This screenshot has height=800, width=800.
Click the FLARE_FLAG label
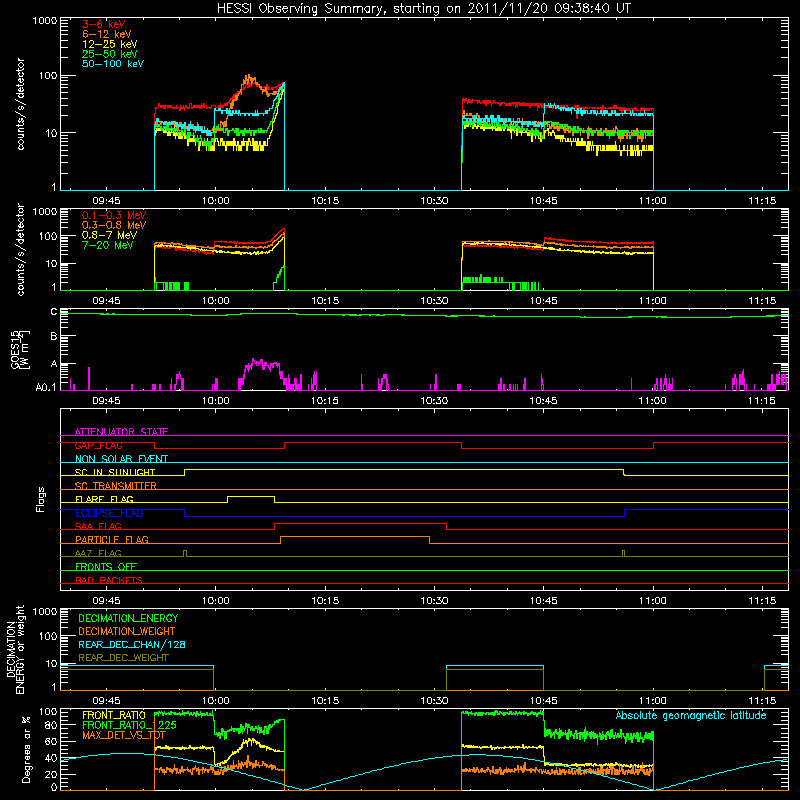point(104,499)
